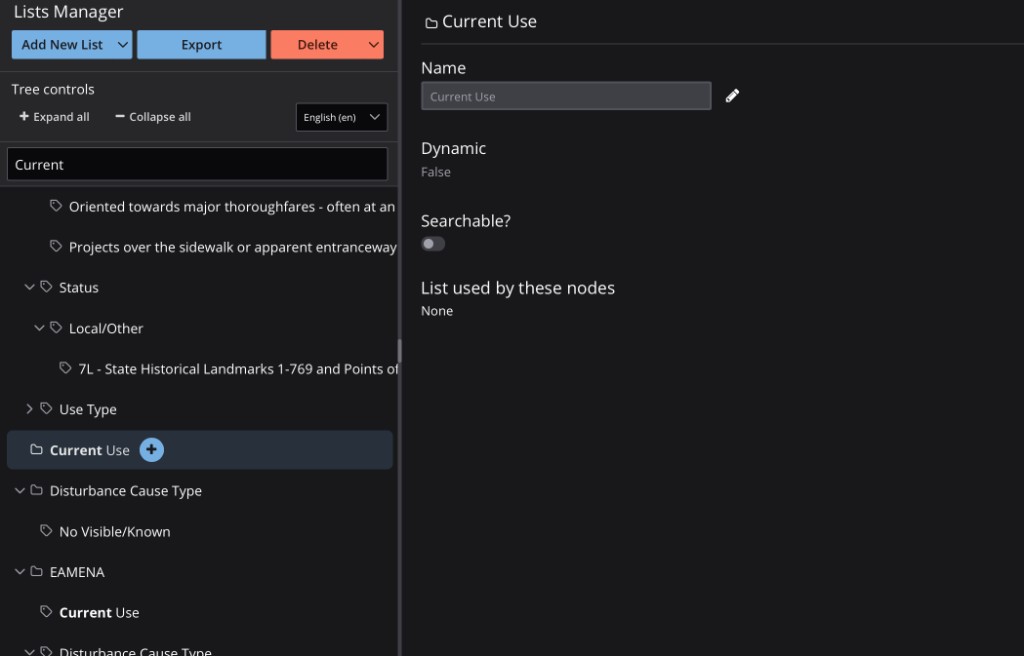
Task: Select Oriented towards major thoroughfares item
Action: click(x=232, y=206)
